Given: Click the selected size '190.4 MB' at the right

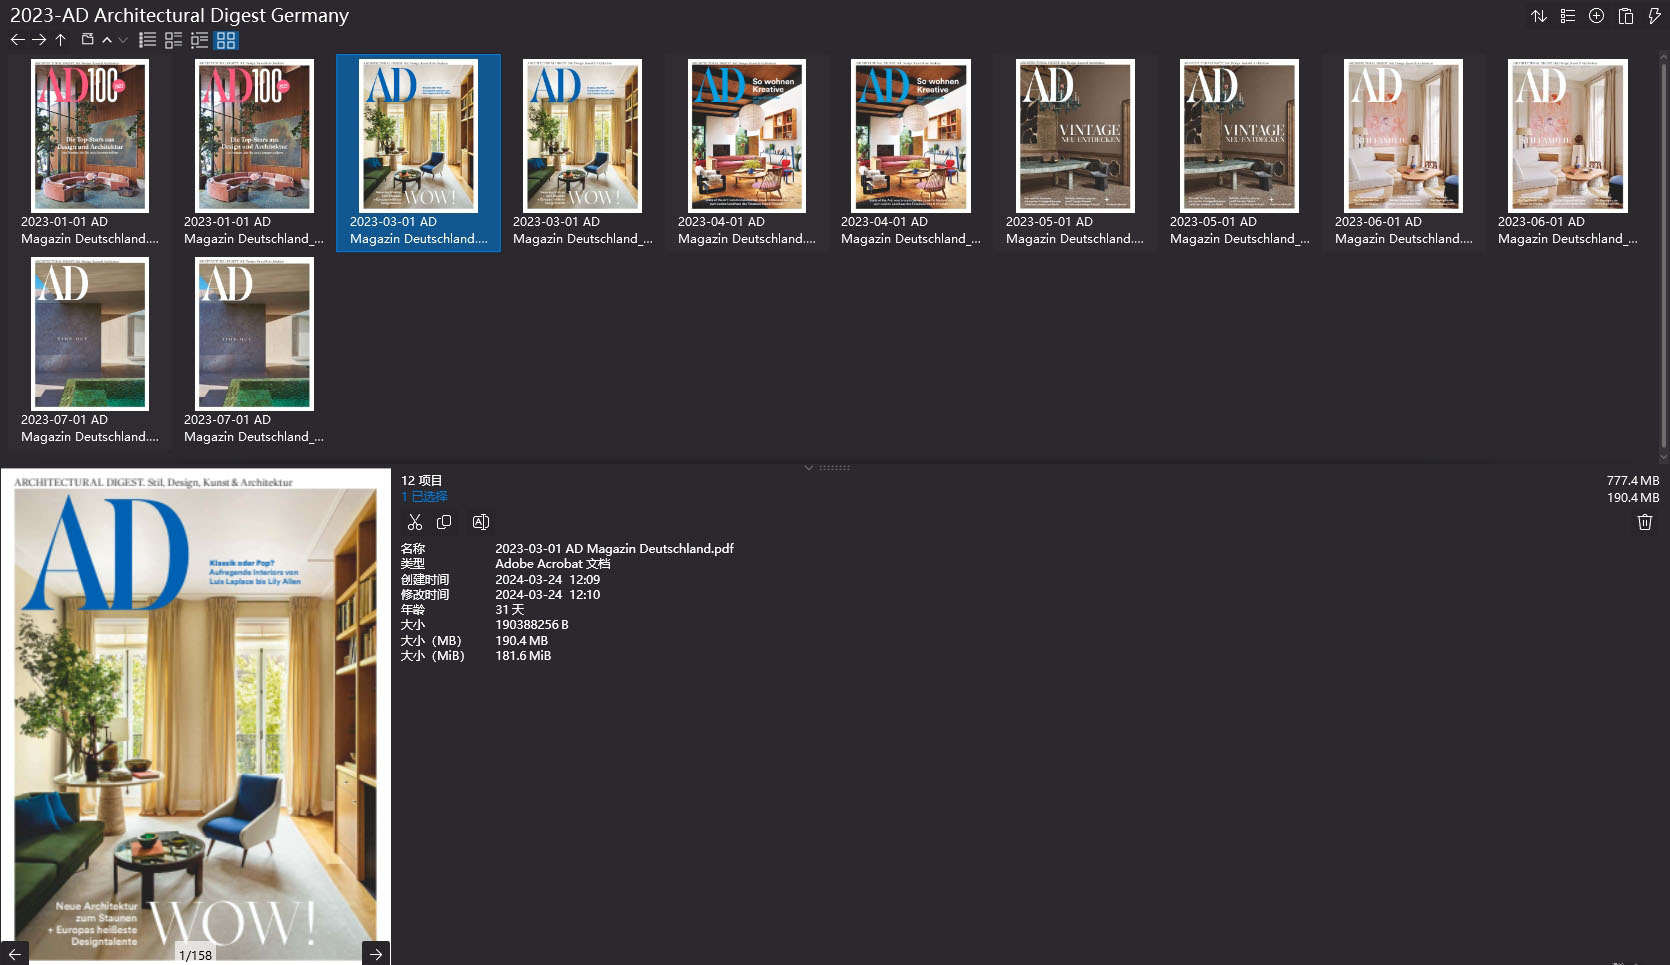Looking at the screenshot, I should pyautogui.click(x=1633, y=498).
